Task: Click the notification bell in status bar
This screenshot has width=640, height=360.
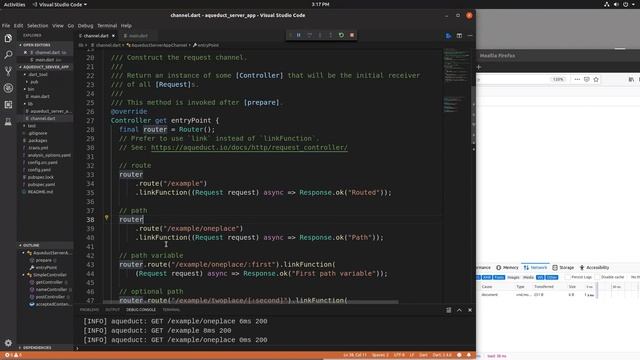Action: coord(469,355)
